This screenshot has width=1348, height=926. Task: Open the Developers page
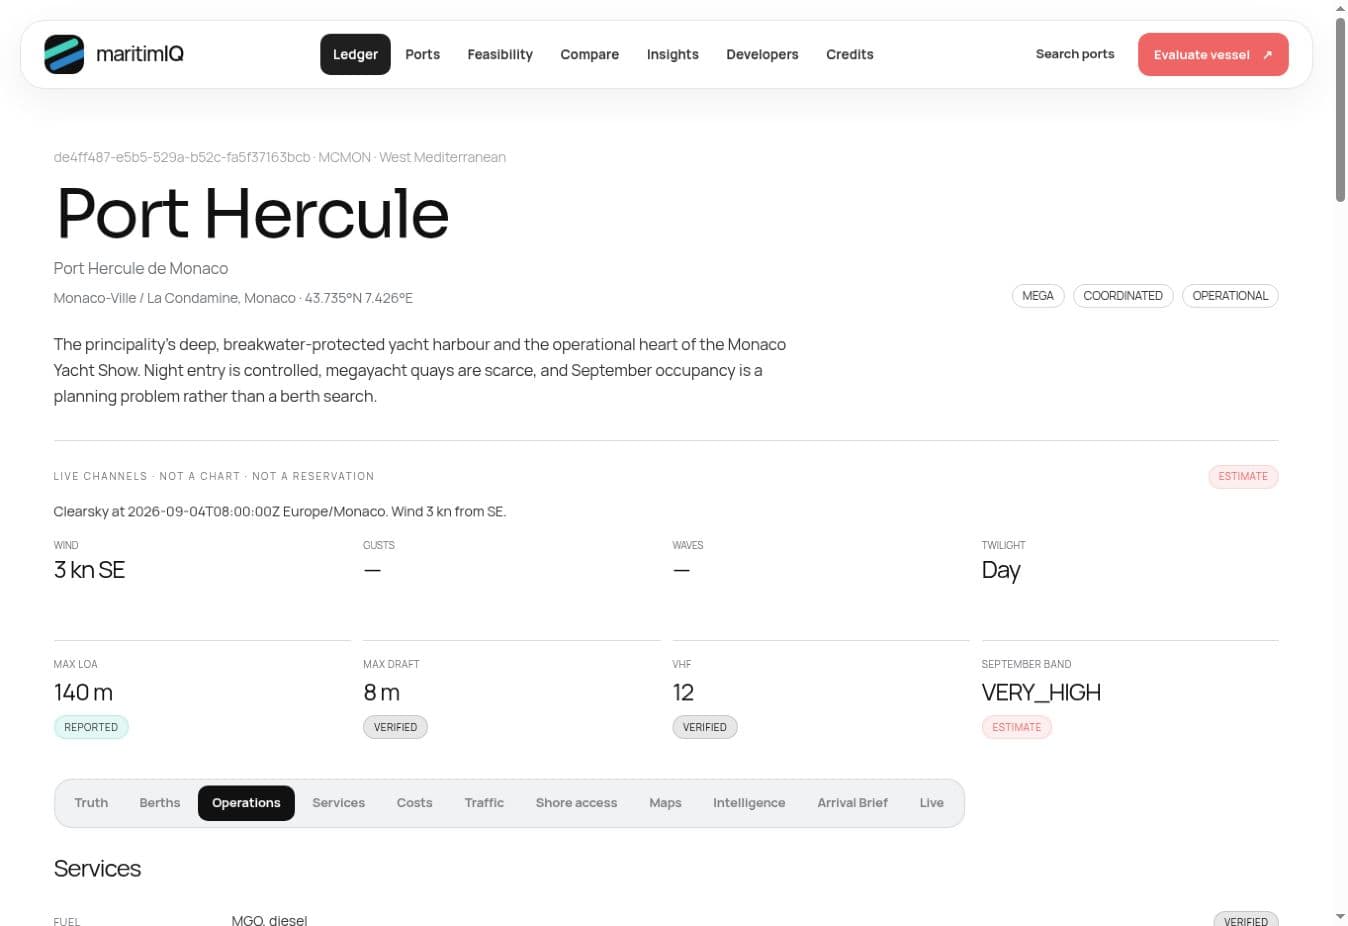[x=762, y=54]
